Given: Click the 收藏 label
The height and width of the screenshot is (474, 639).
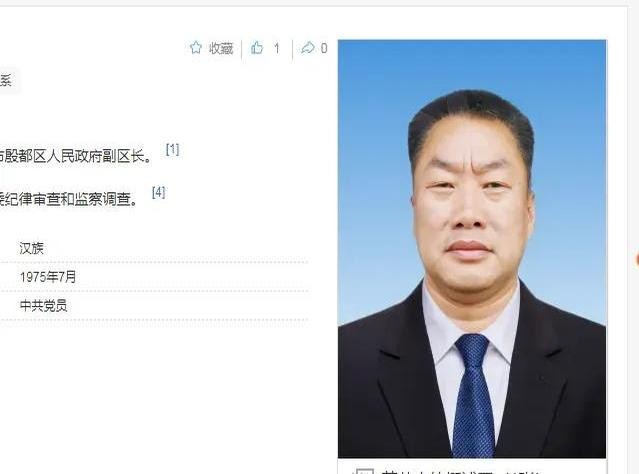Looking at the screenshot, I should coord(221,49).
